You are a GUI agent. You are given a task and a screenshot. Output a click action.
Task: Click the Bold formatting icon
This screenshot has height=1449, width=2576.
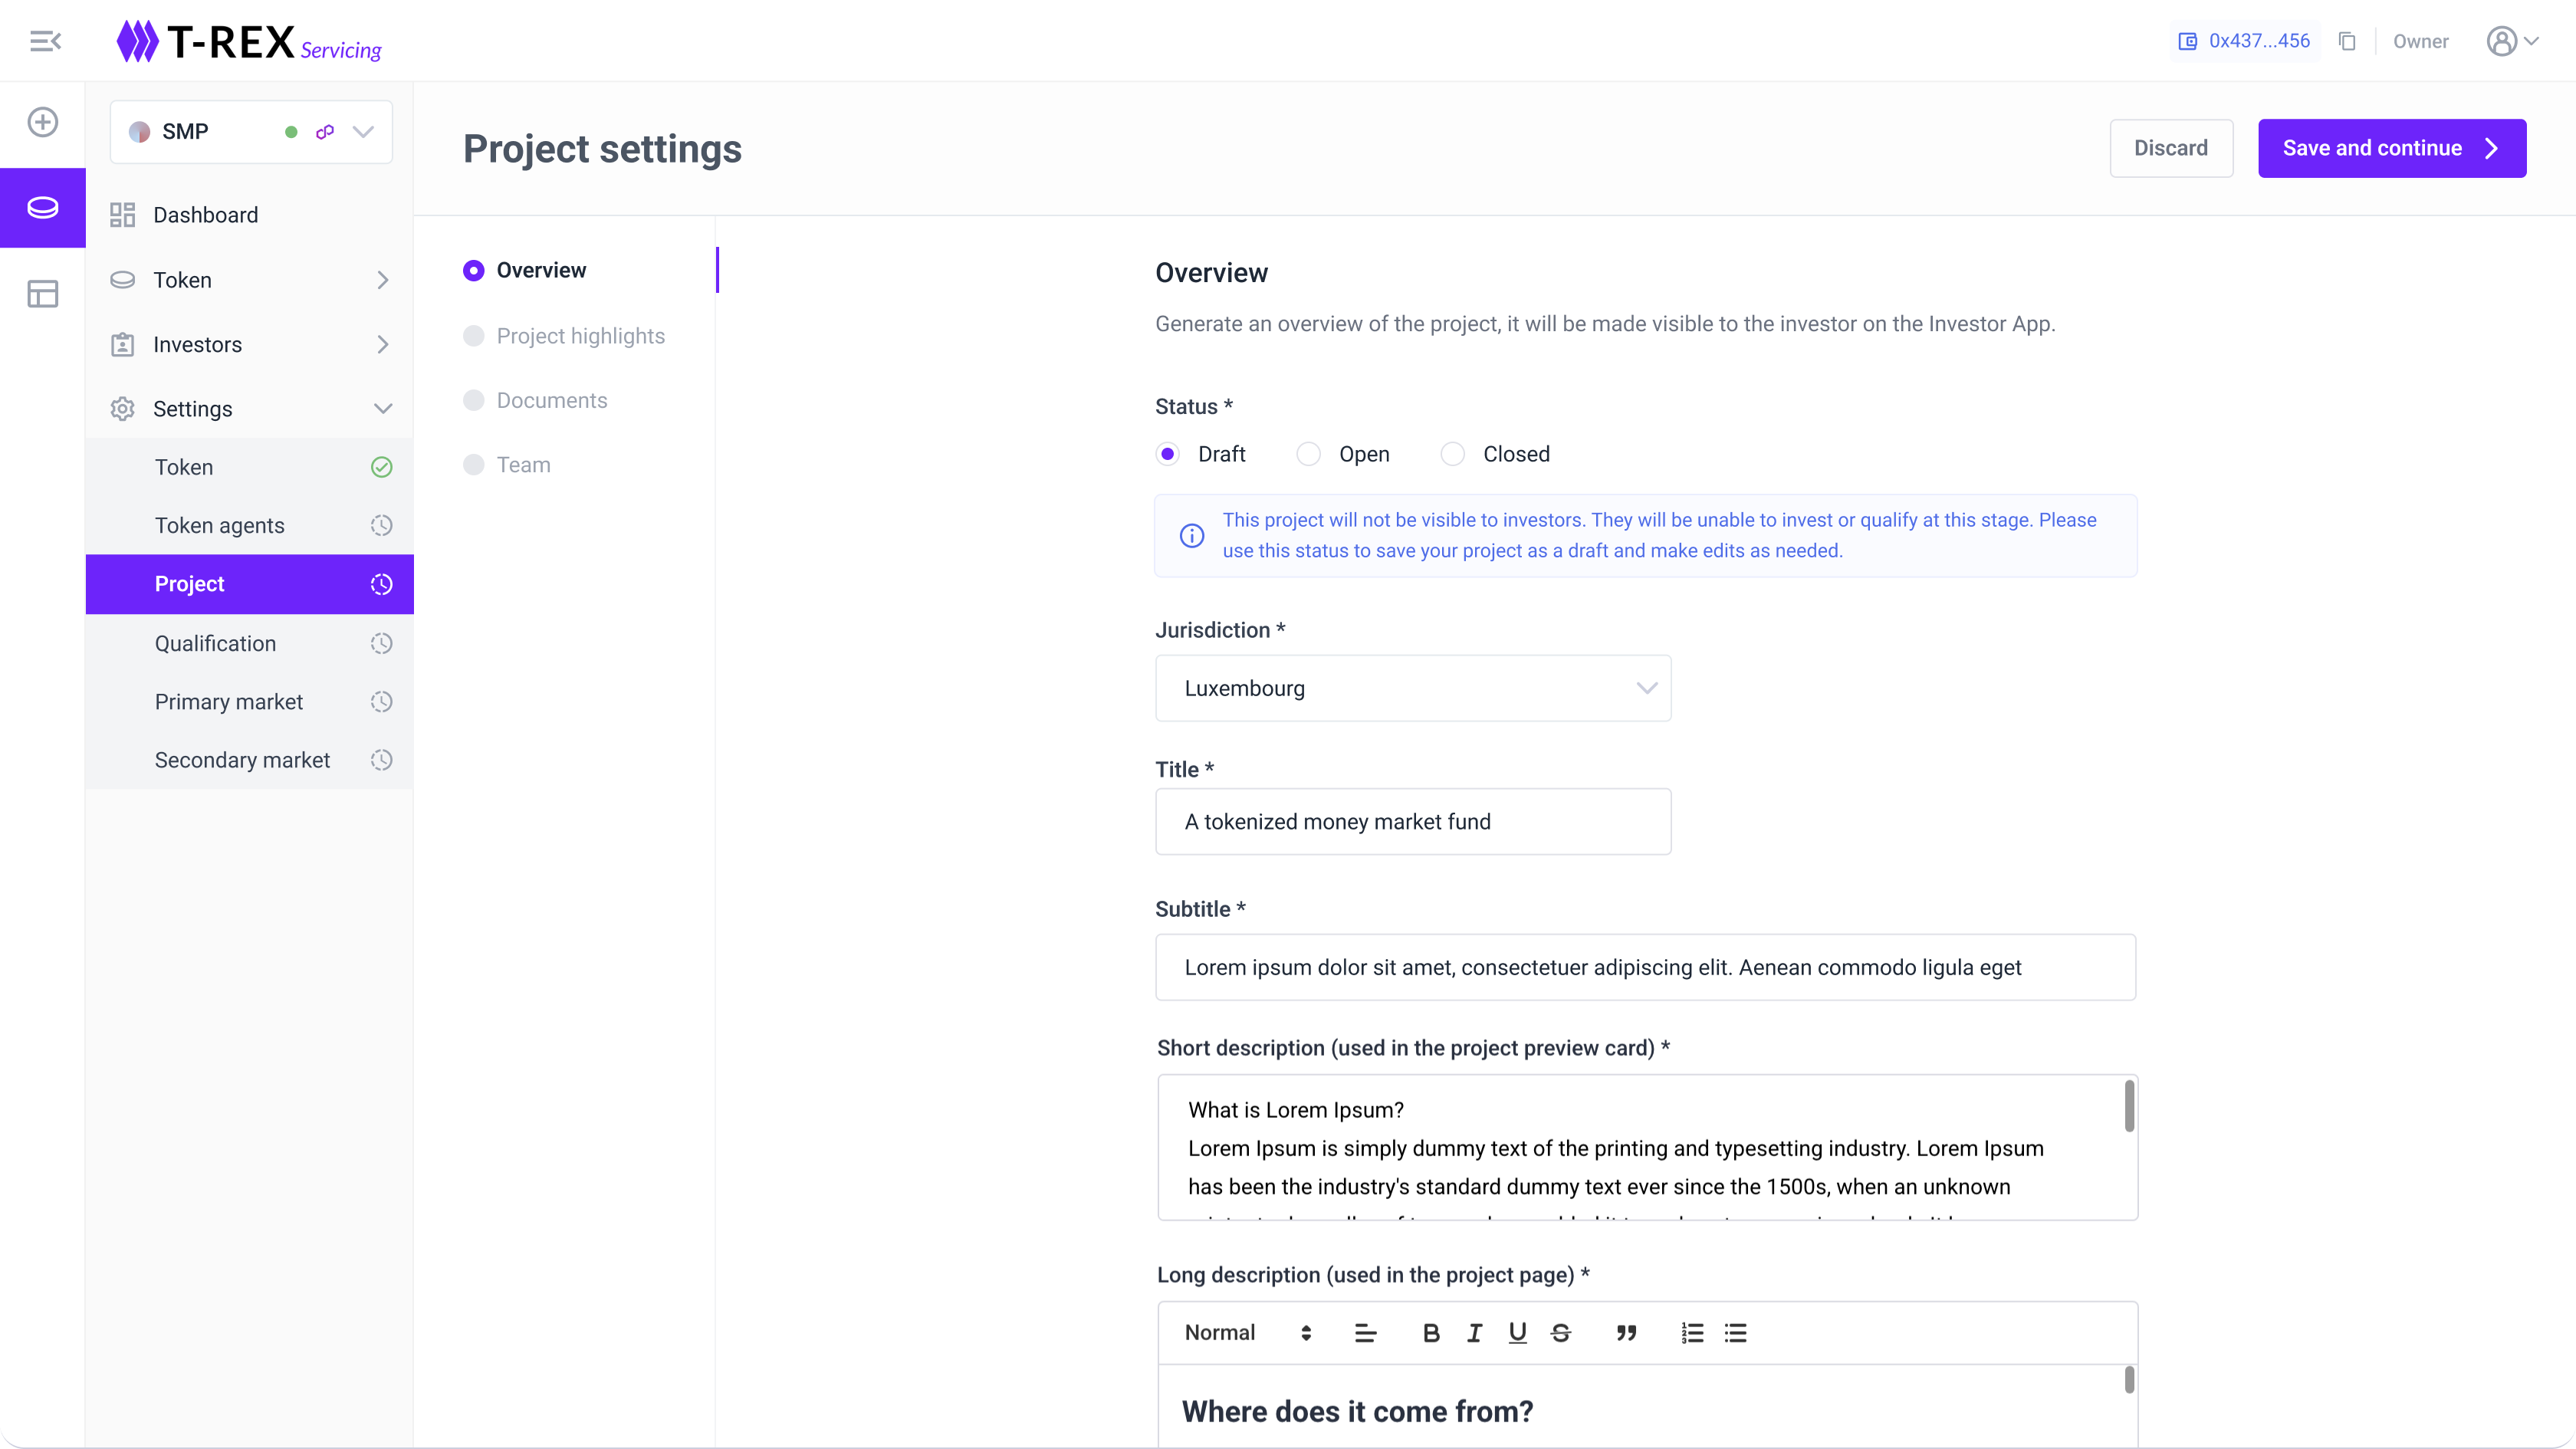(1431, 1333)
